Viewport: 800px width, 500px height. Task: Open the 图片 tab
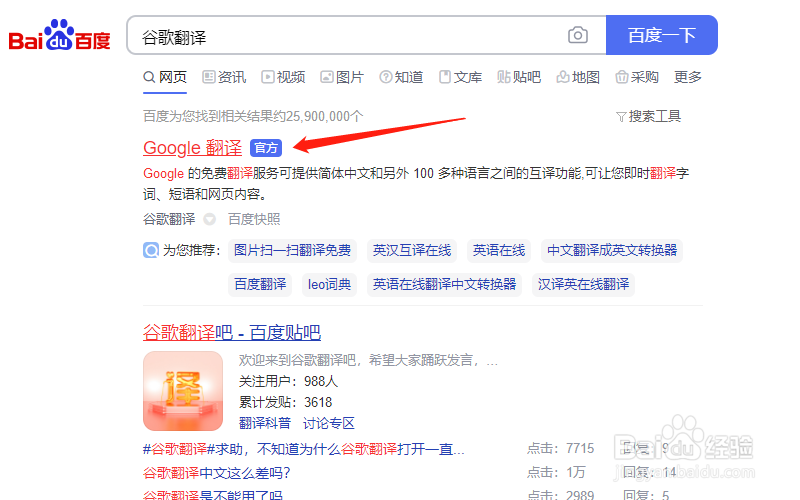point(342,77)
